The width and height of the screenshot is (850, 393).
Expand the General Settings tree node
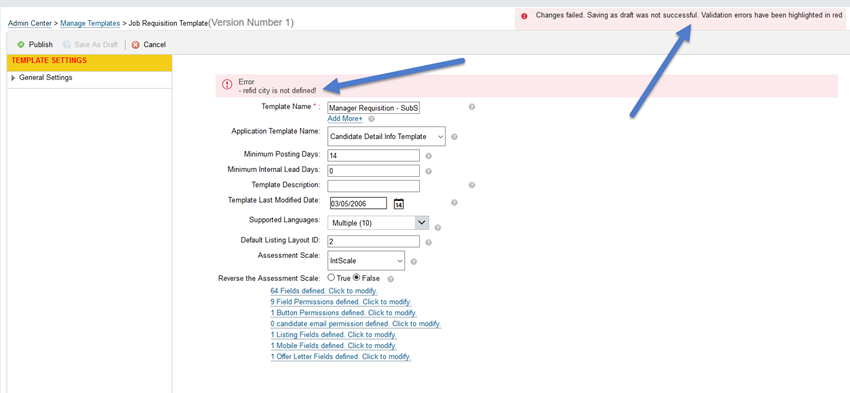point(13,78)
